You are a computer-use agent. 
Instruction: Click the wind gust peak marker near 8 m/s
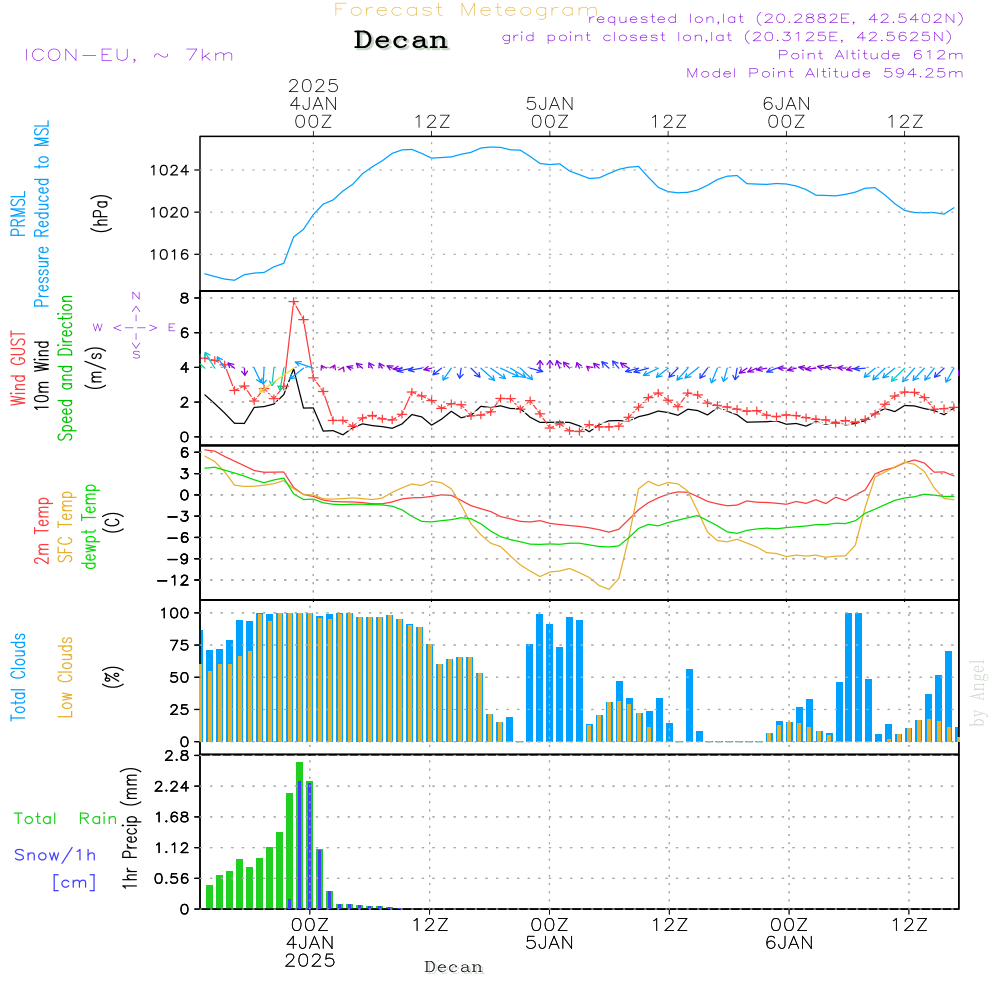tap(293, 301)
